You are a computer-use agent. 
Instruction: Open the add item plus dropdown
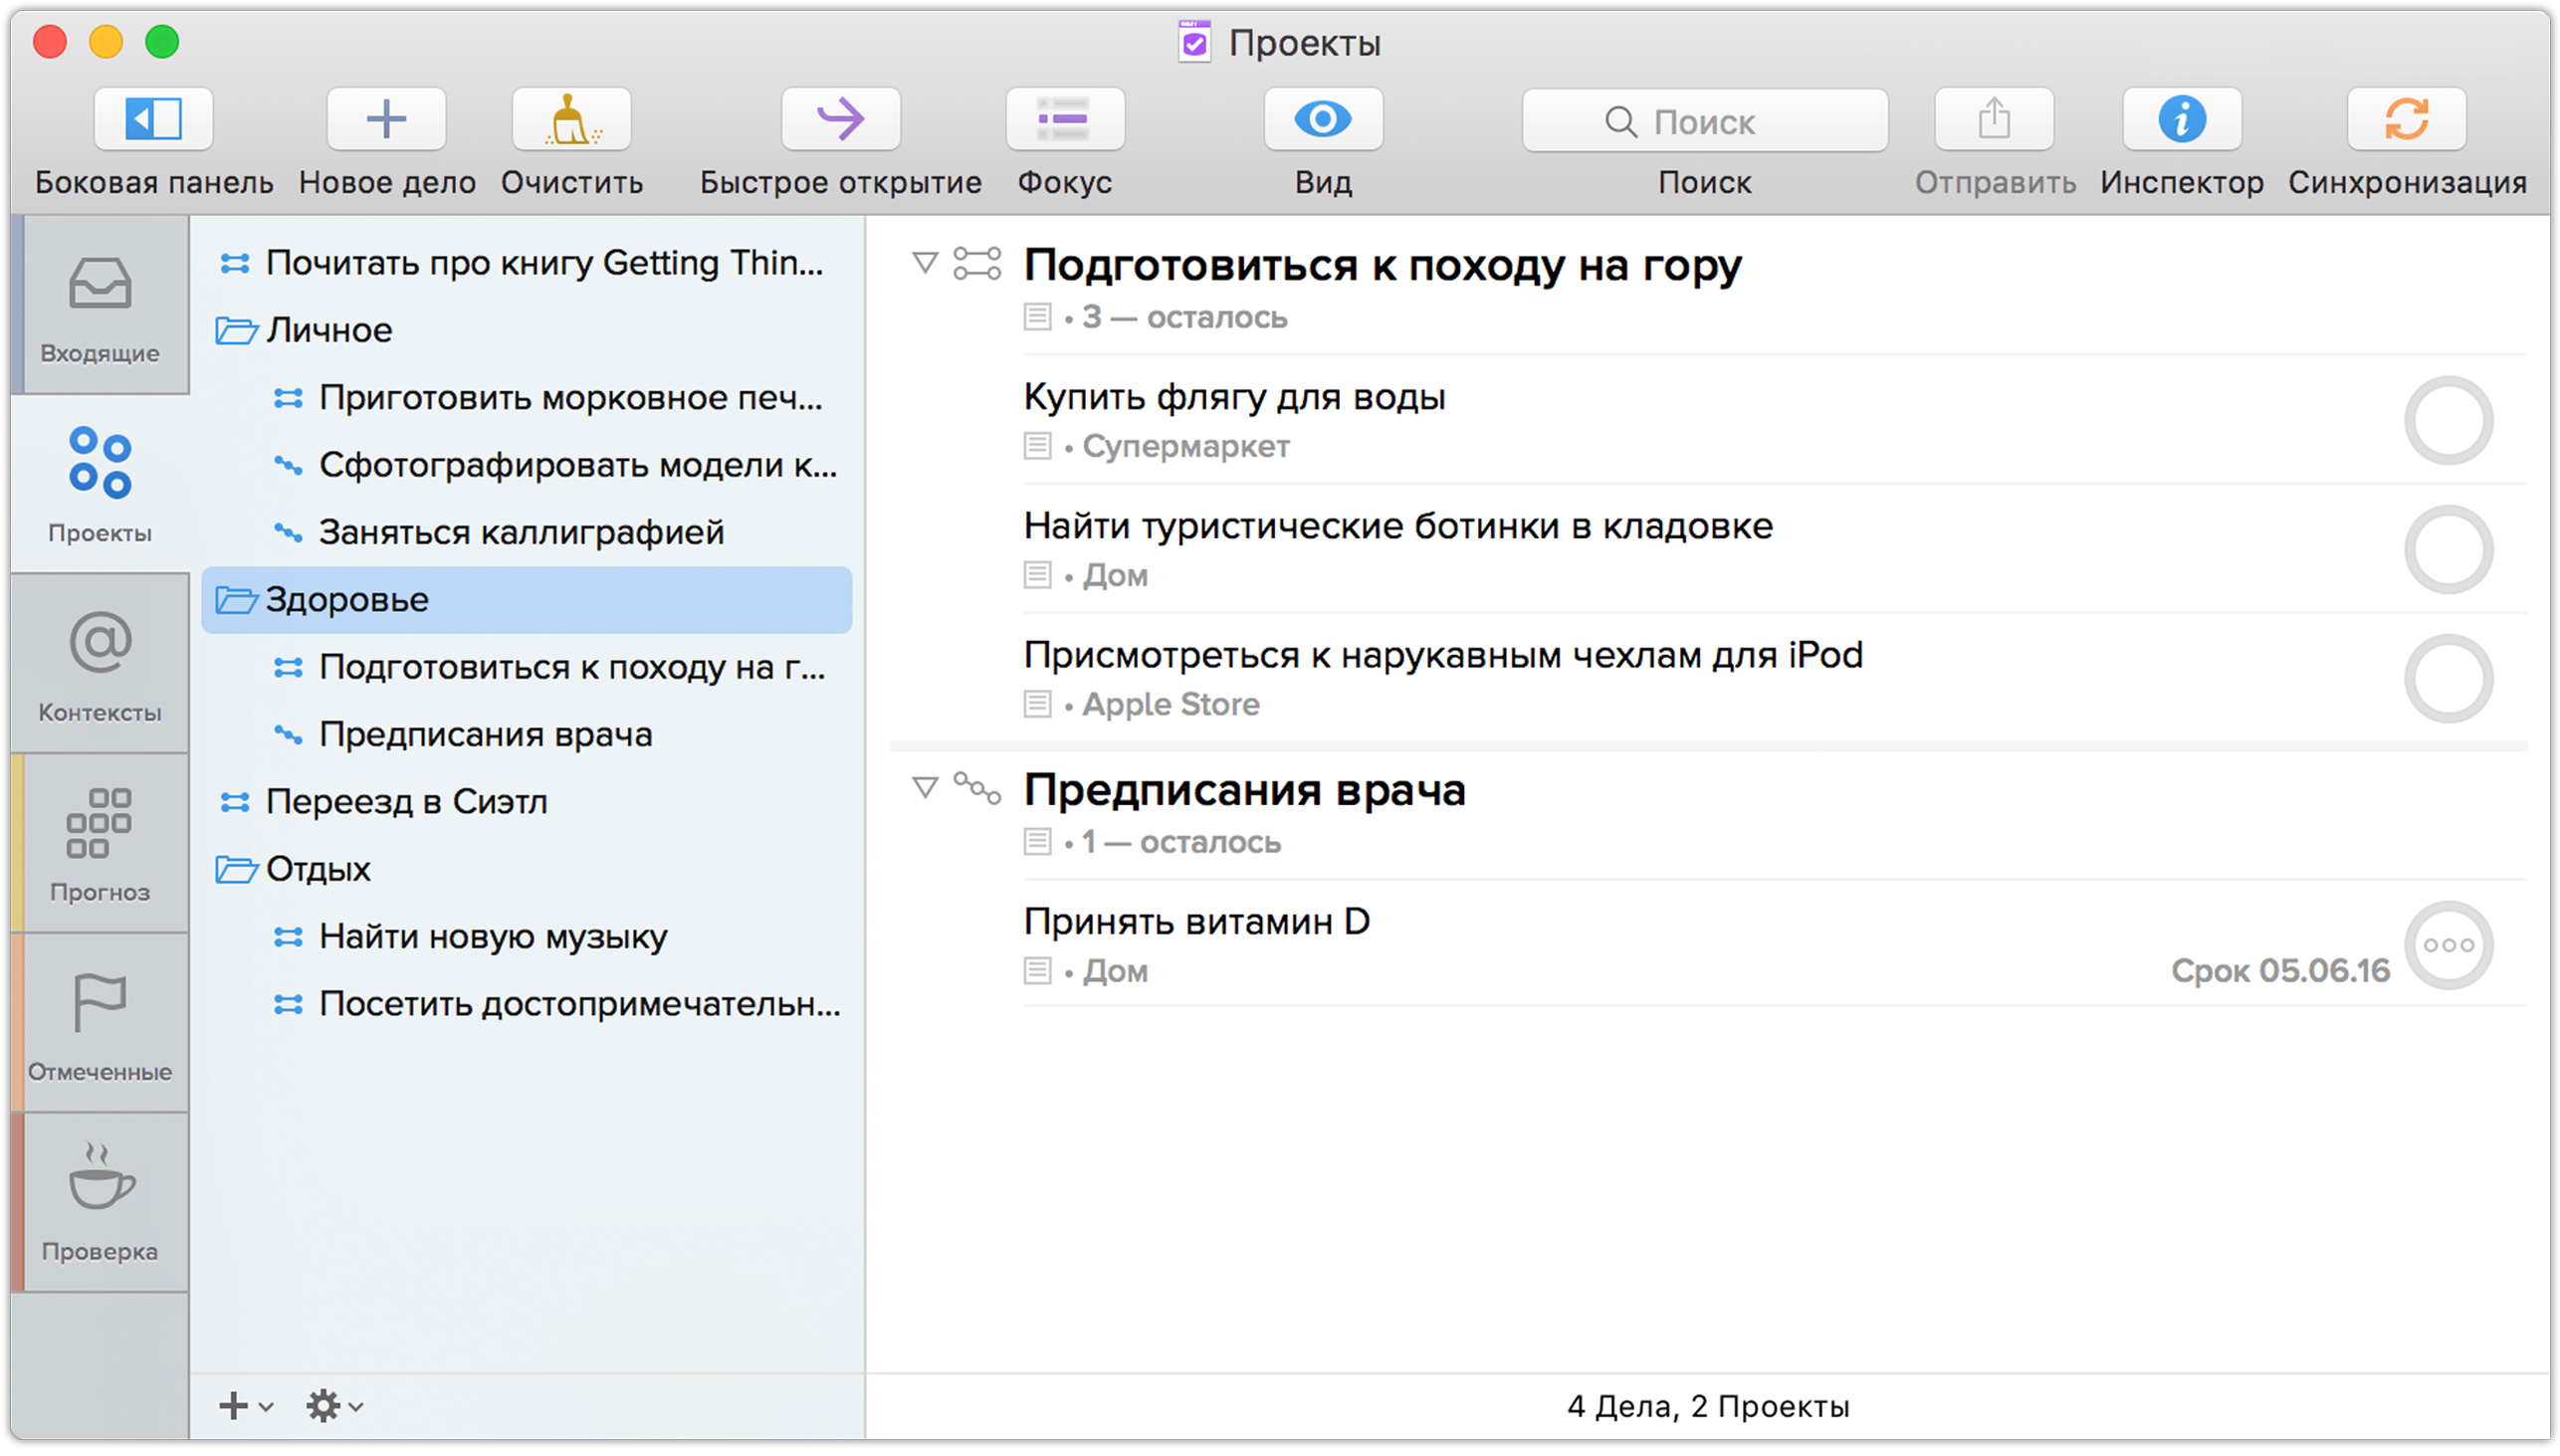click(x=246, y=1406)
